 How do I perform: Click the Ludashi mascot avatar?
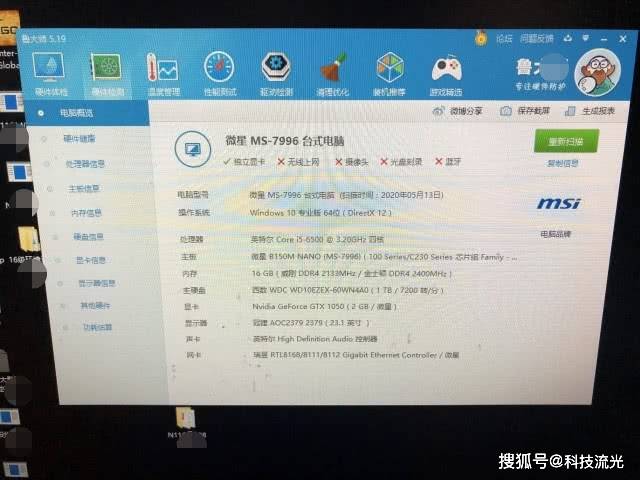tap(598, 73)
